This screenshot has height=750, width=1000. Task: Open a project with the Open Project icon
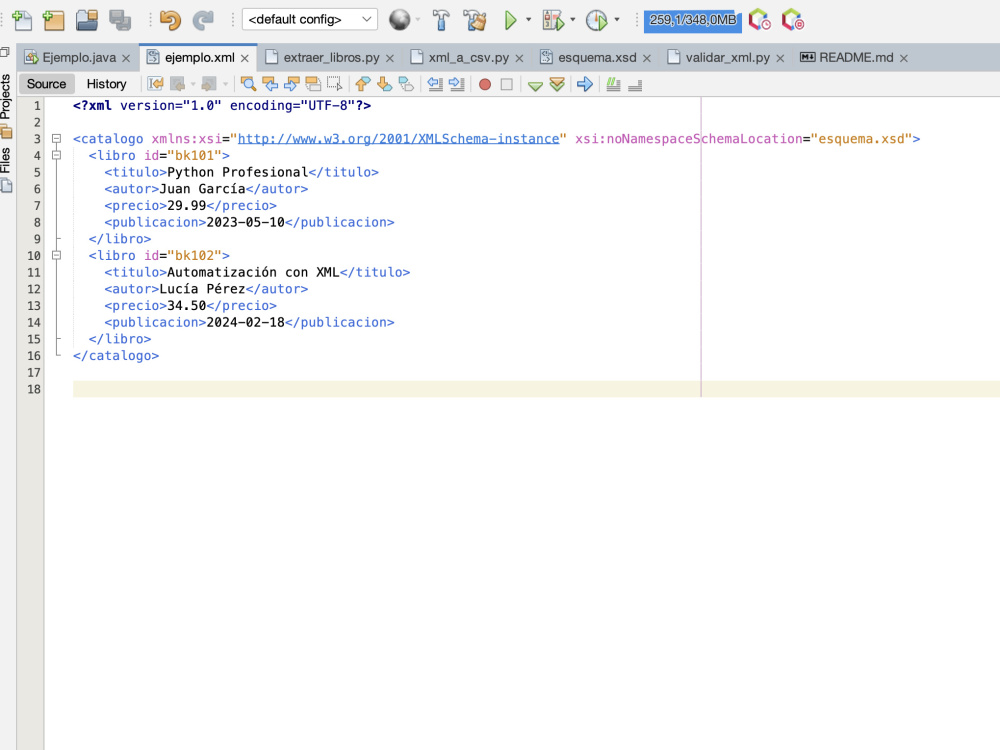click(87, 20)
